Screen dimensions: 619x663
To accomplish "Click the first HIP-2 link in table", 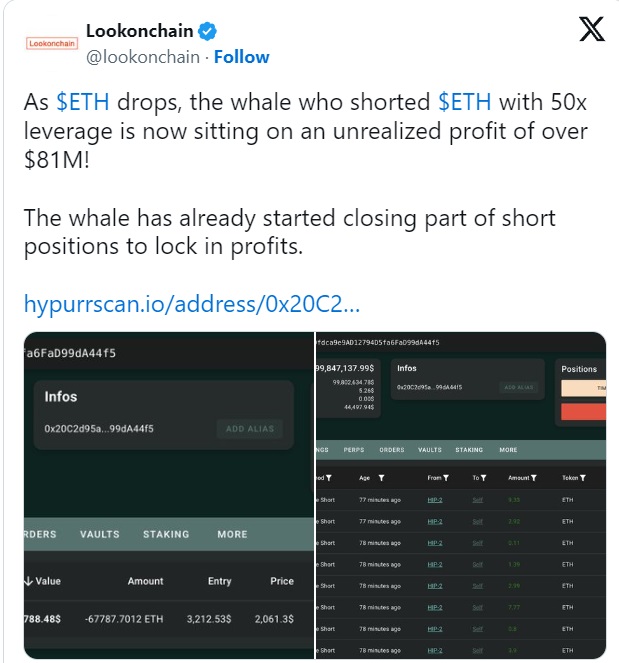I will [435, 500].
